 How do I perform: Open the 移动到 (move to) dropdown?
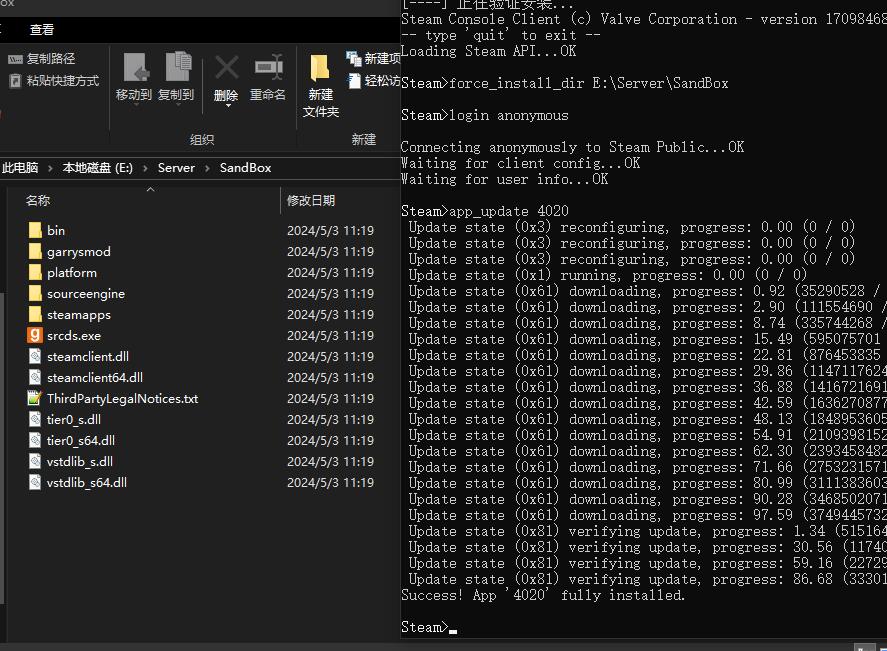click(134, 77)
